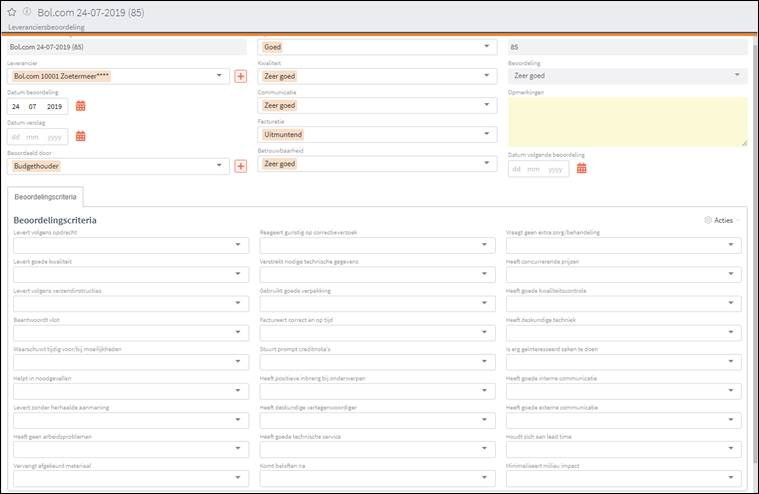The width and height of the screenshot is (759, 494).
Task: Expand the Facturatie dropdown showing Uitmuntend
Action: (486, 134)
